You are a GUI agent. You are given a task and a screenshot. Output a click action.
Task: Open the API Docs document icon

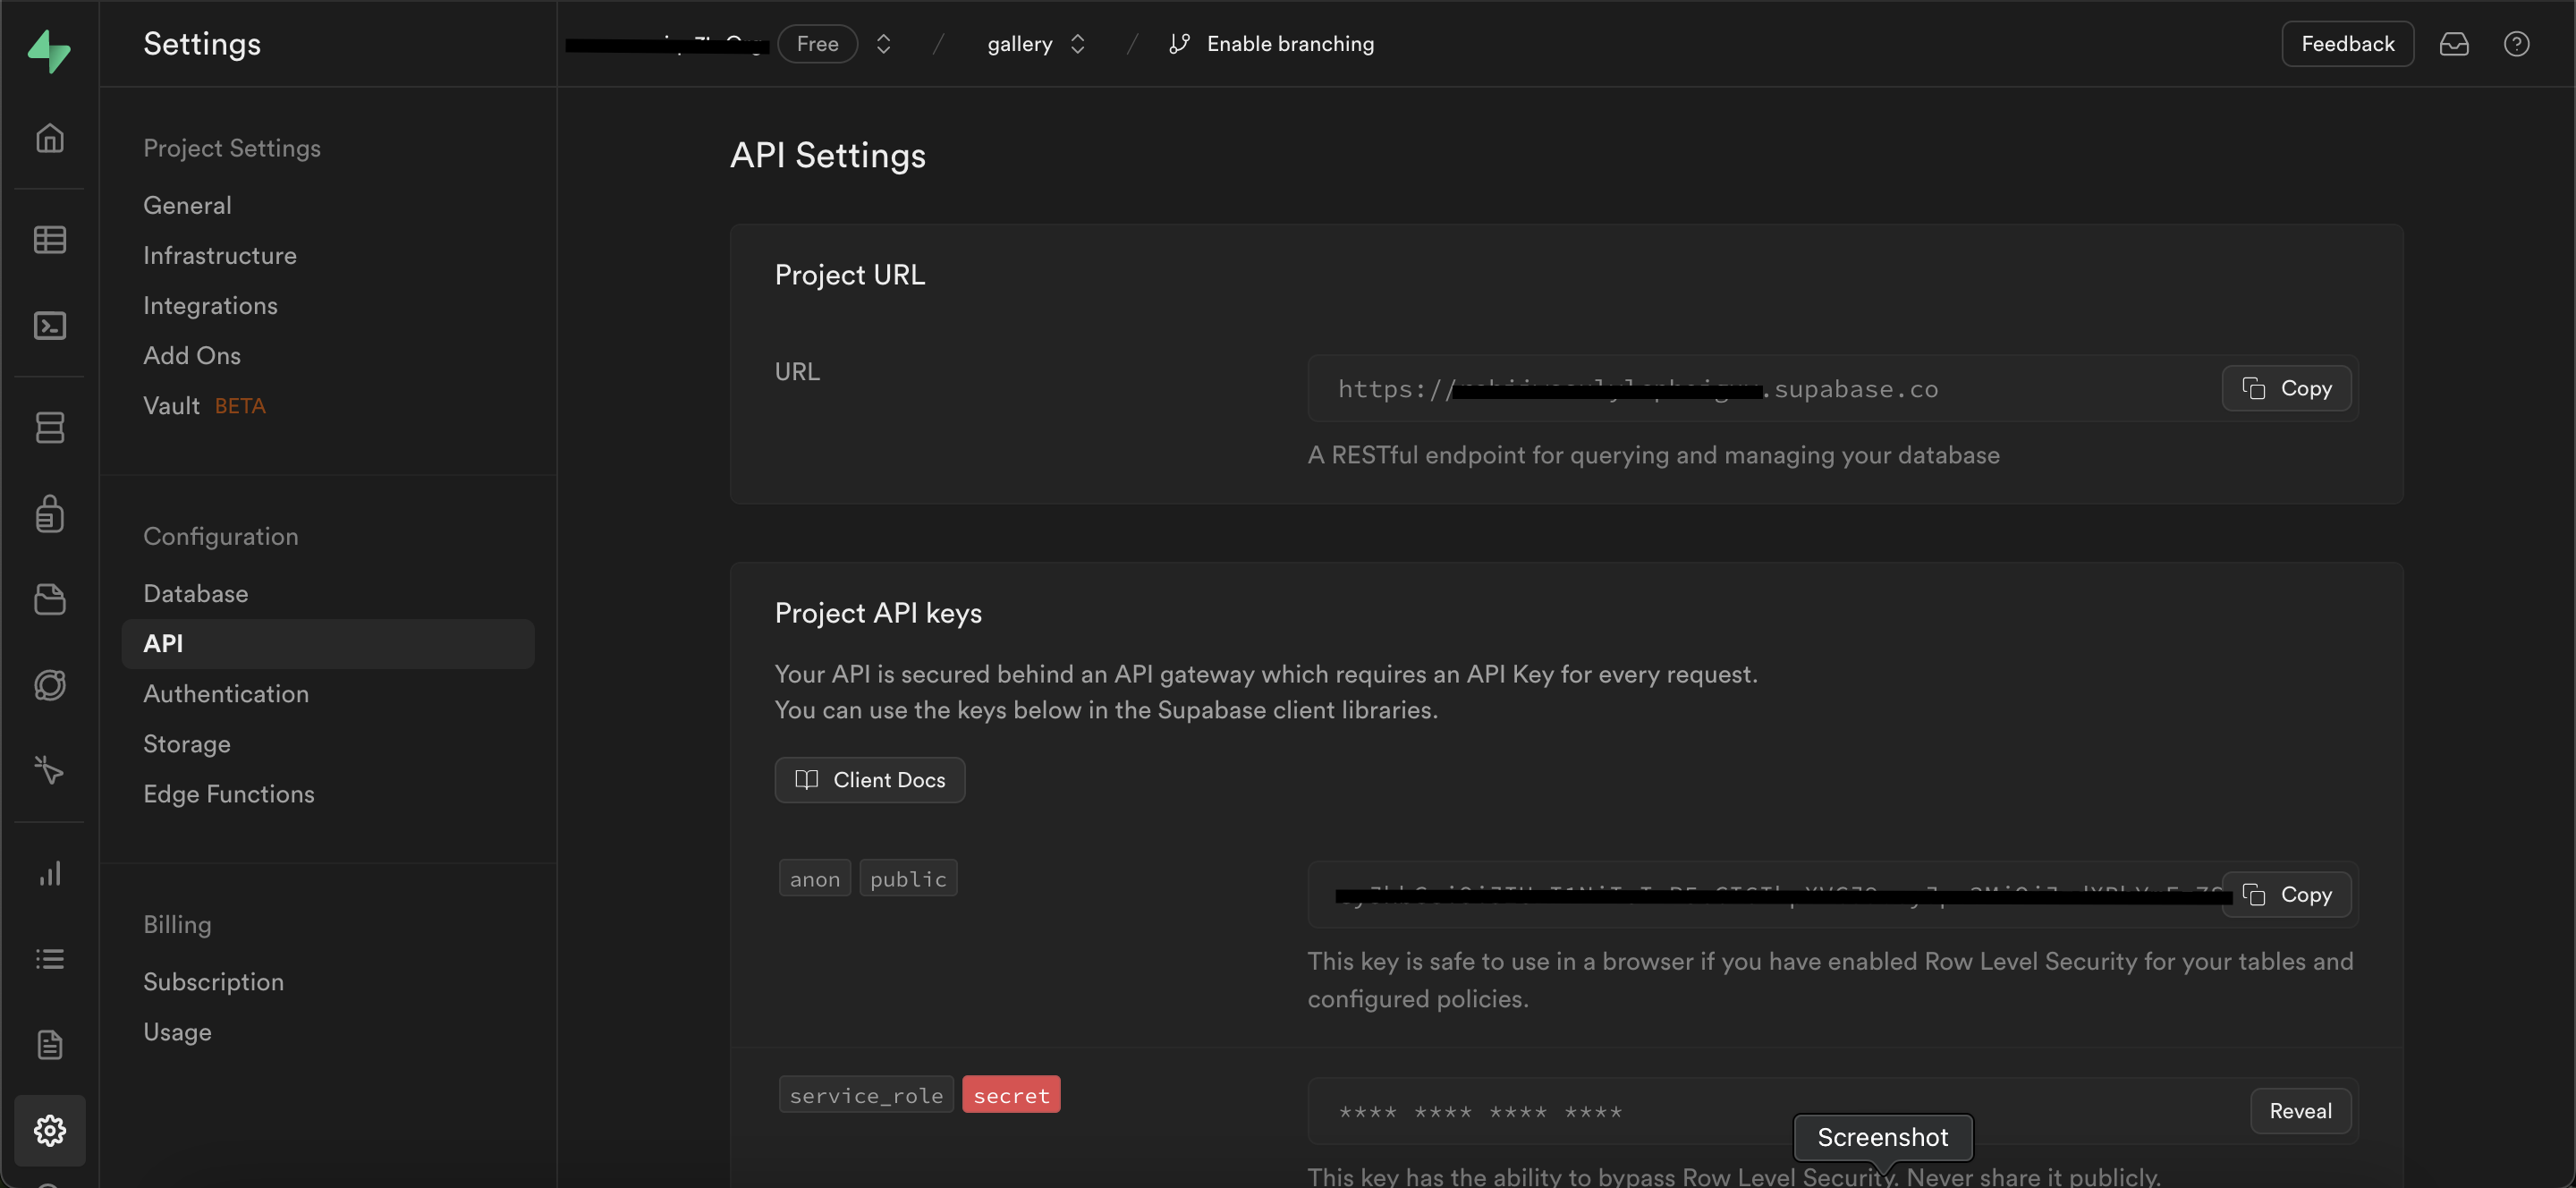coord(49,1044)
